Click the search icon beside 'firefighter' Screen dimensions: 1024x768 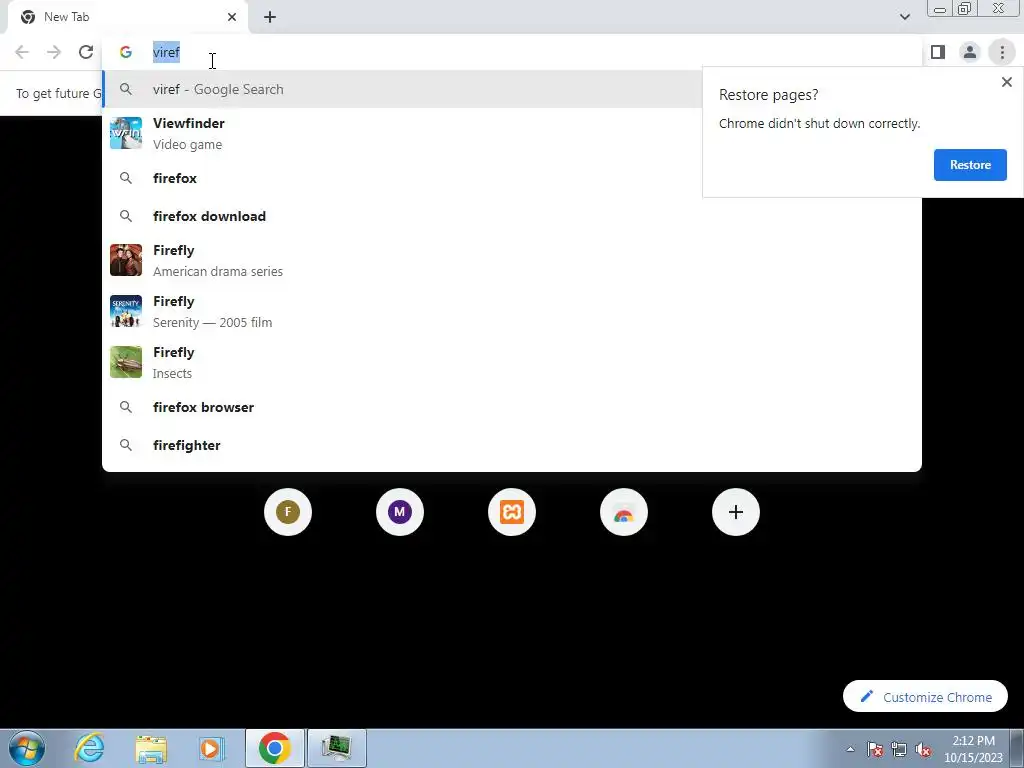pyautogui.click(x=125, y=445)
